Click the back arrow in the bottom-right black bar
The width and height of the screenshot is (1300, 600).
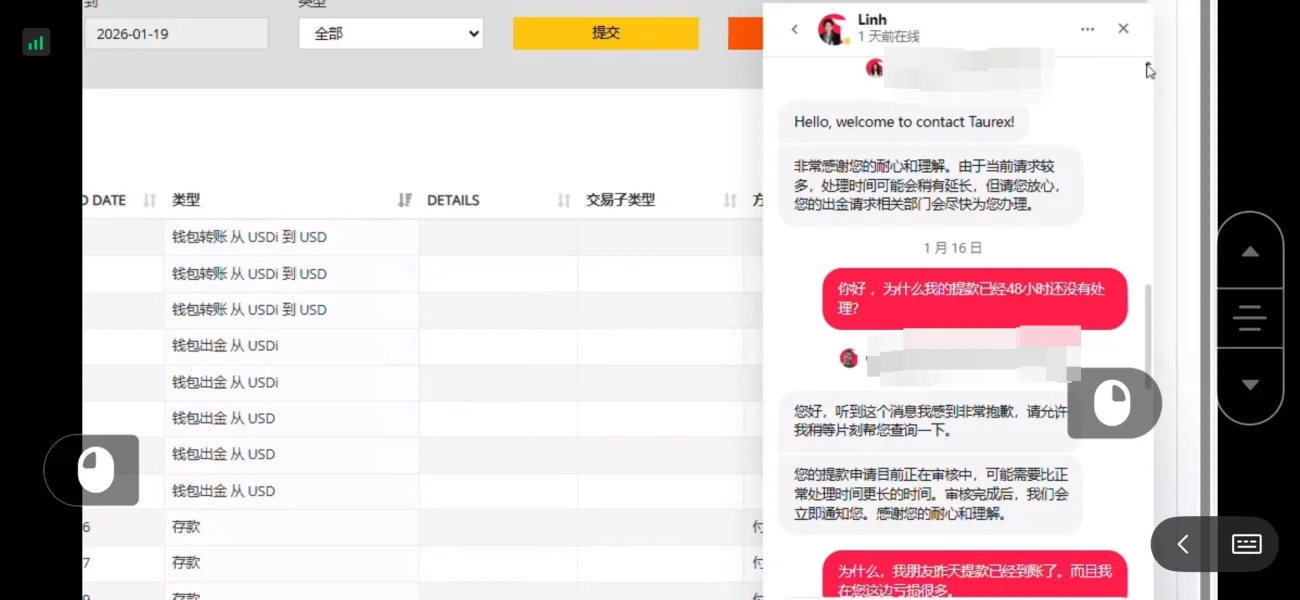coord(1181,544)
